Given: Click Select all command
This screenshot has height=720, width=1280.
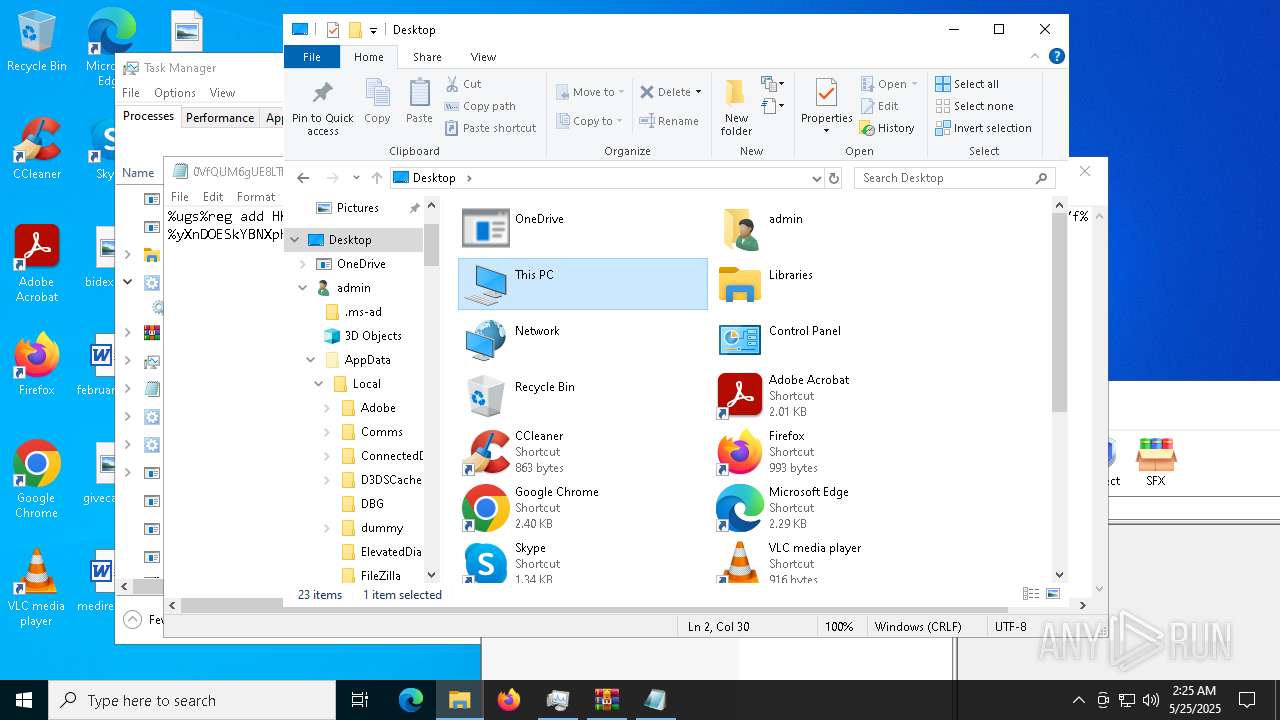Looking at the screenshot, I should click(x=967, y=84).
